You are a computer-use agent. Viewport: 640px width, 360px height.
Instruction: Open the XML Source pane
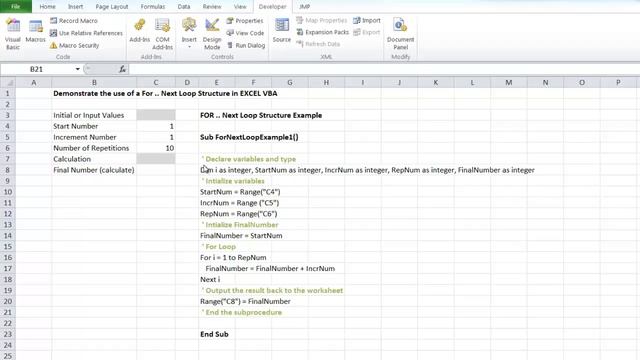point(282,31)
